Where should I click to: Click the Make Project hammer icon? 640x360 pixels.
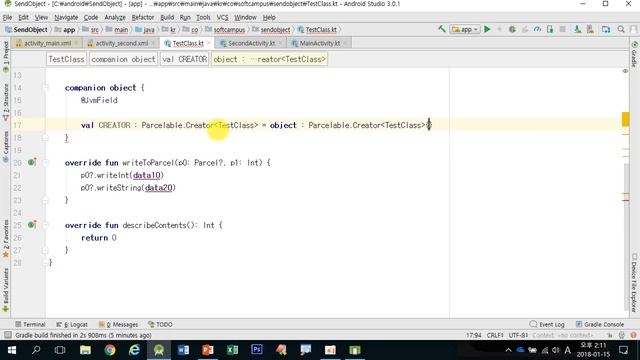pos(442,29)
